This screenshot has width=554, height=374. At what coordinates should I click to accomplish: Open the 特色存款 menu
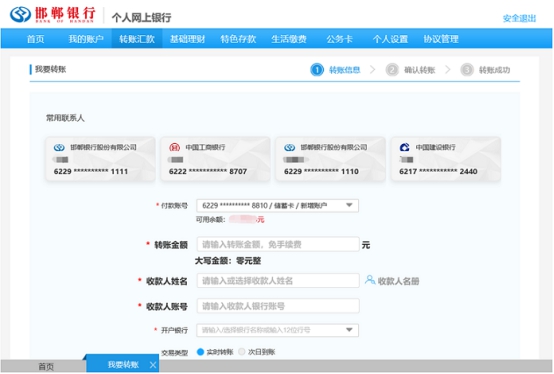pyautogui.click(x=238, y=39)
